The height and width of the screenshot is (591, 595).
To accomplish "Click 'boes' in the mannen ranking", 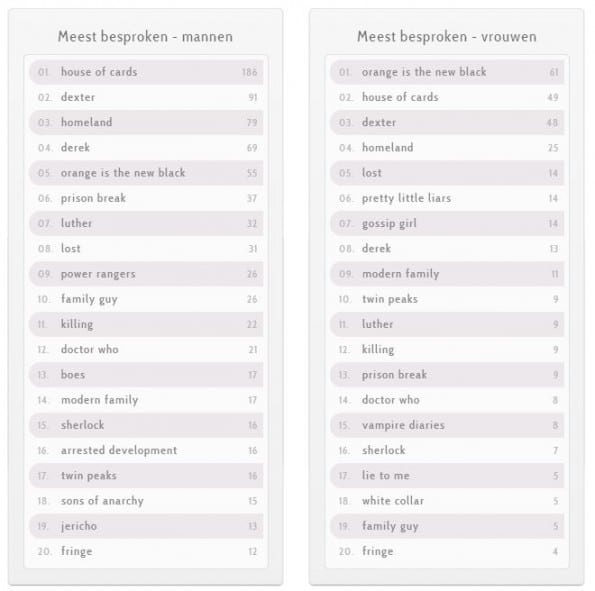I will click(x=146, y=375).
